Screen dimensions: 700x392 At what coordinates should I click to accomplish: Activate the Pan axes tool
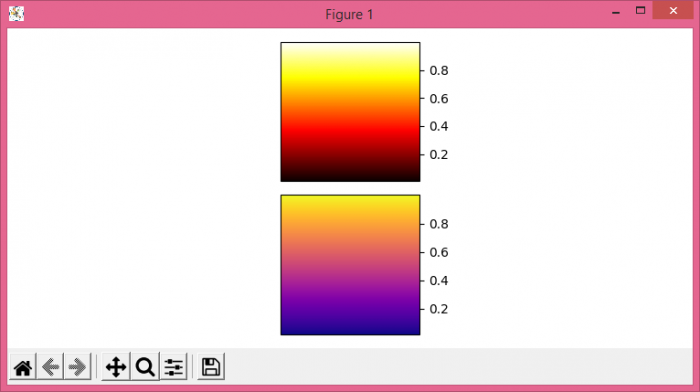(x=116, y=367)
